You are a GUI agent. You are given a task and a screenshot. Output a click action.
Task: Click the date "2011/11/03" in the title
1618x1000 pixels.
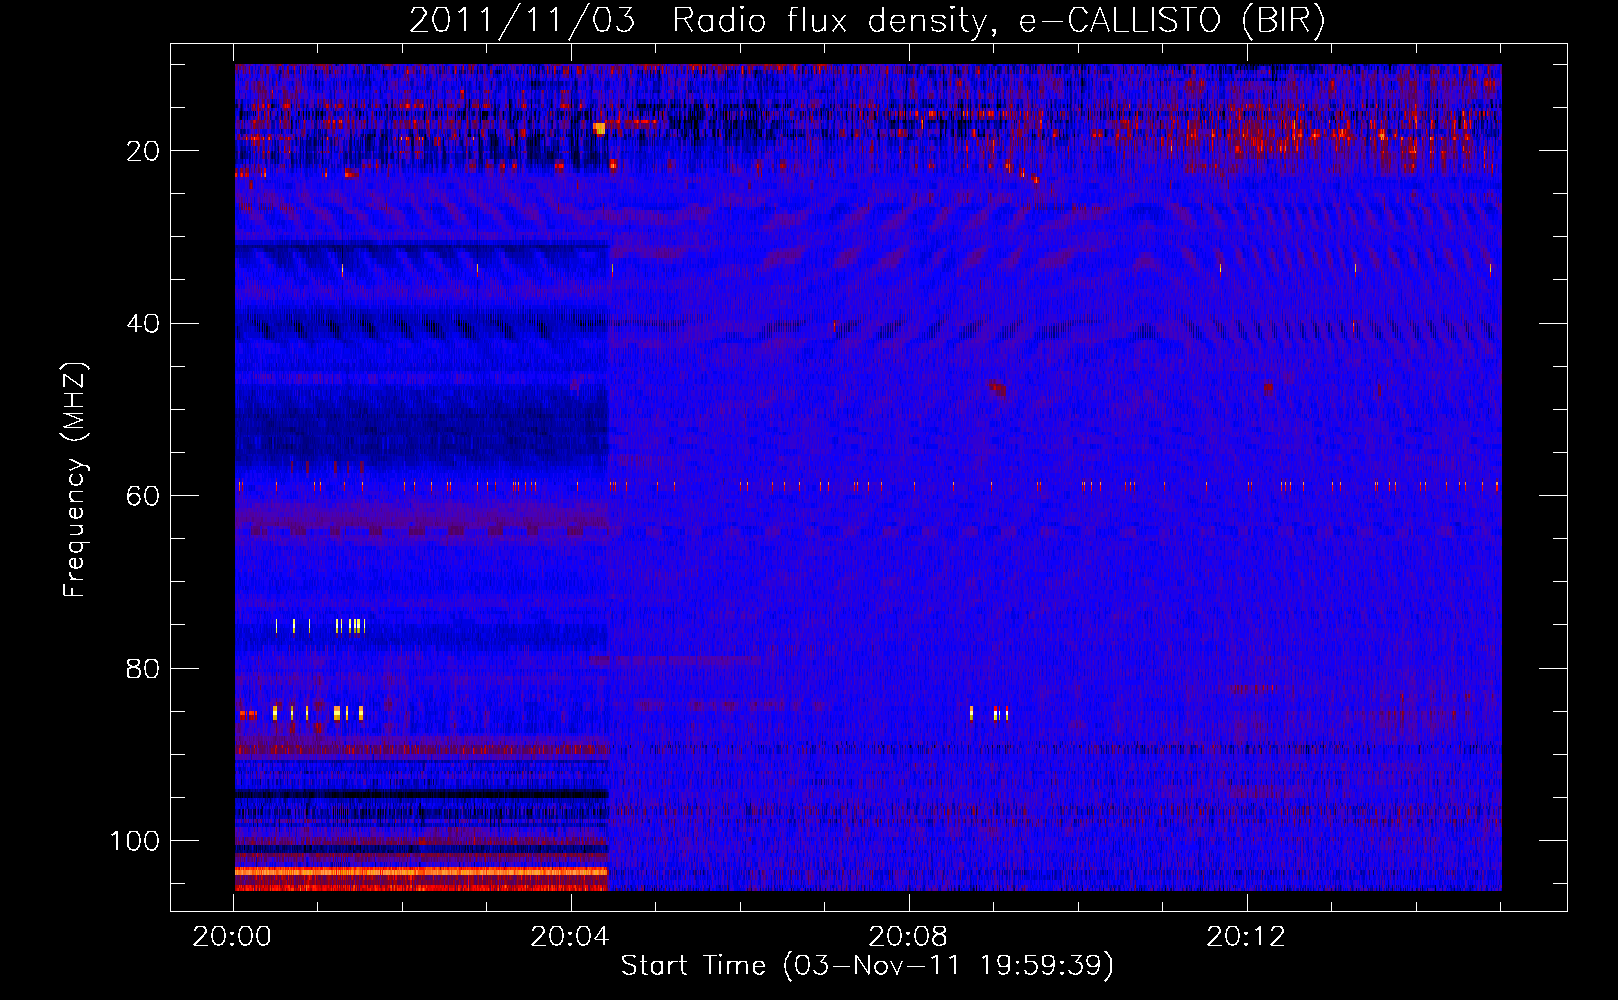[x=522, y=21]
